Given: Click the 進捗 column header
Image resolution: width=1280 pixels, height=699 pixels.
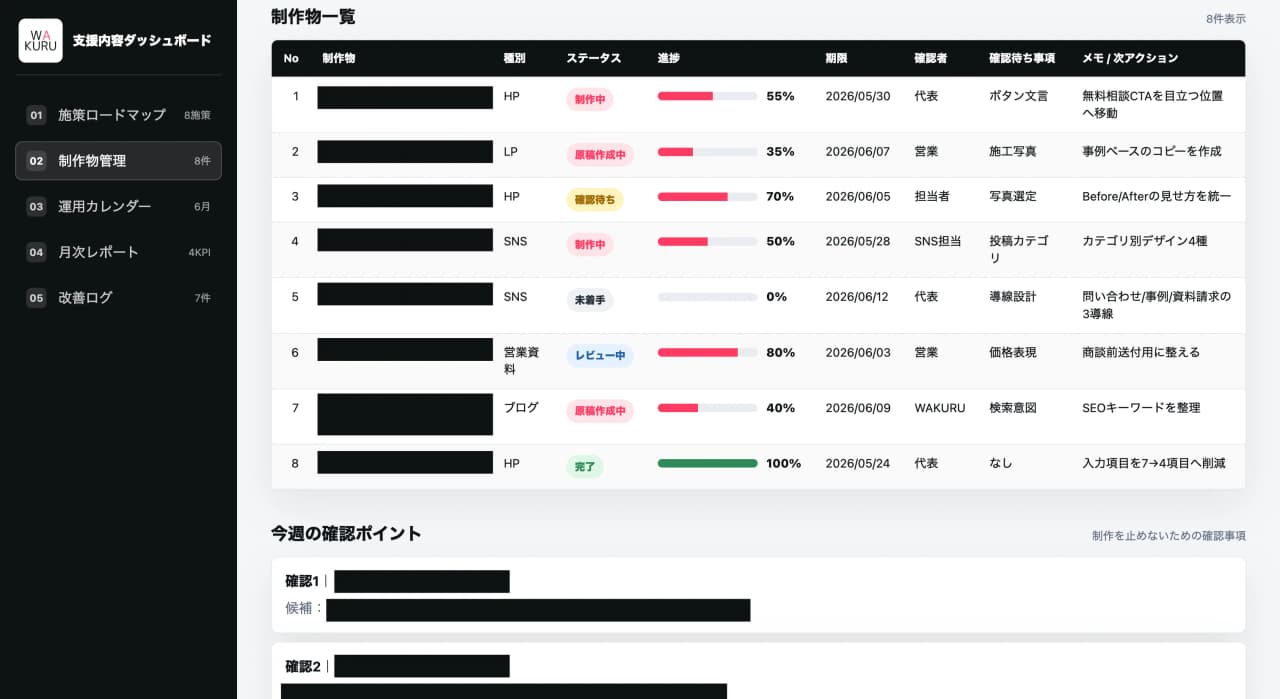Looking at the screenshot, I should pos(669,58).
